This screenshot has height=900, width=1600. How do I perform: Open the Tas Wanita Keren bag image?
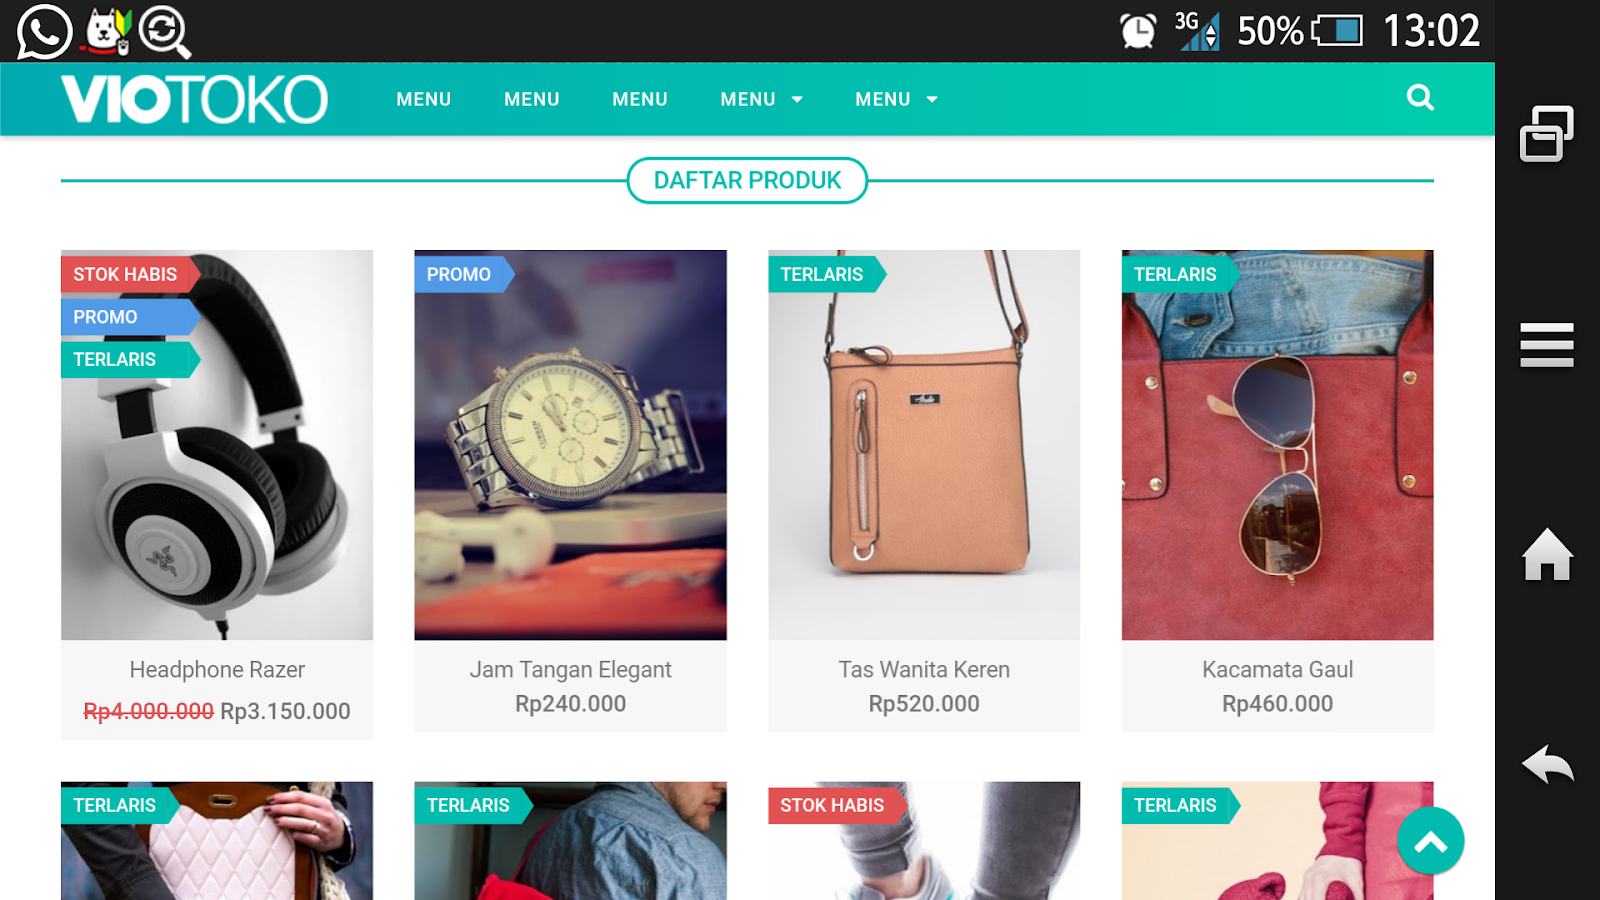(x=924, y=445)
